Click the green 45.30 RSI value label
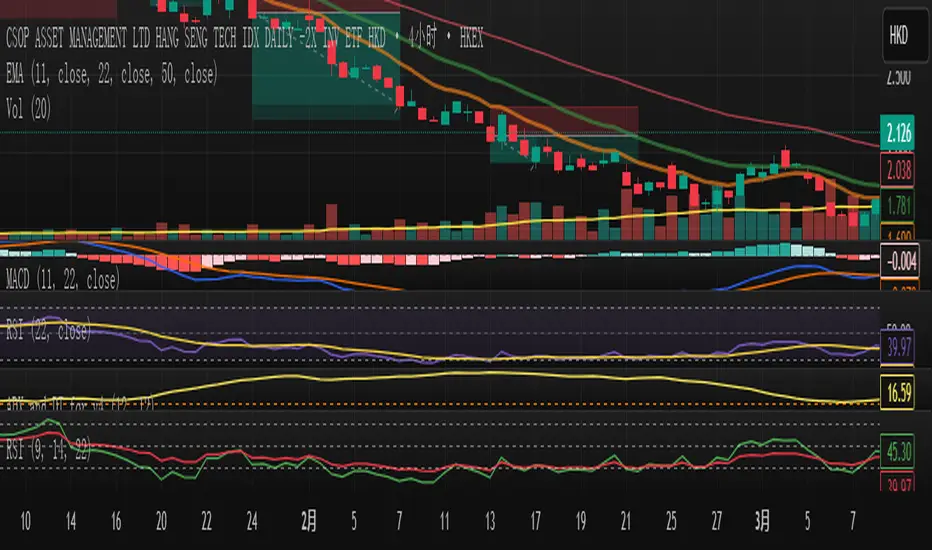Viewport: 932px width, 550px height. coord(897,452)
